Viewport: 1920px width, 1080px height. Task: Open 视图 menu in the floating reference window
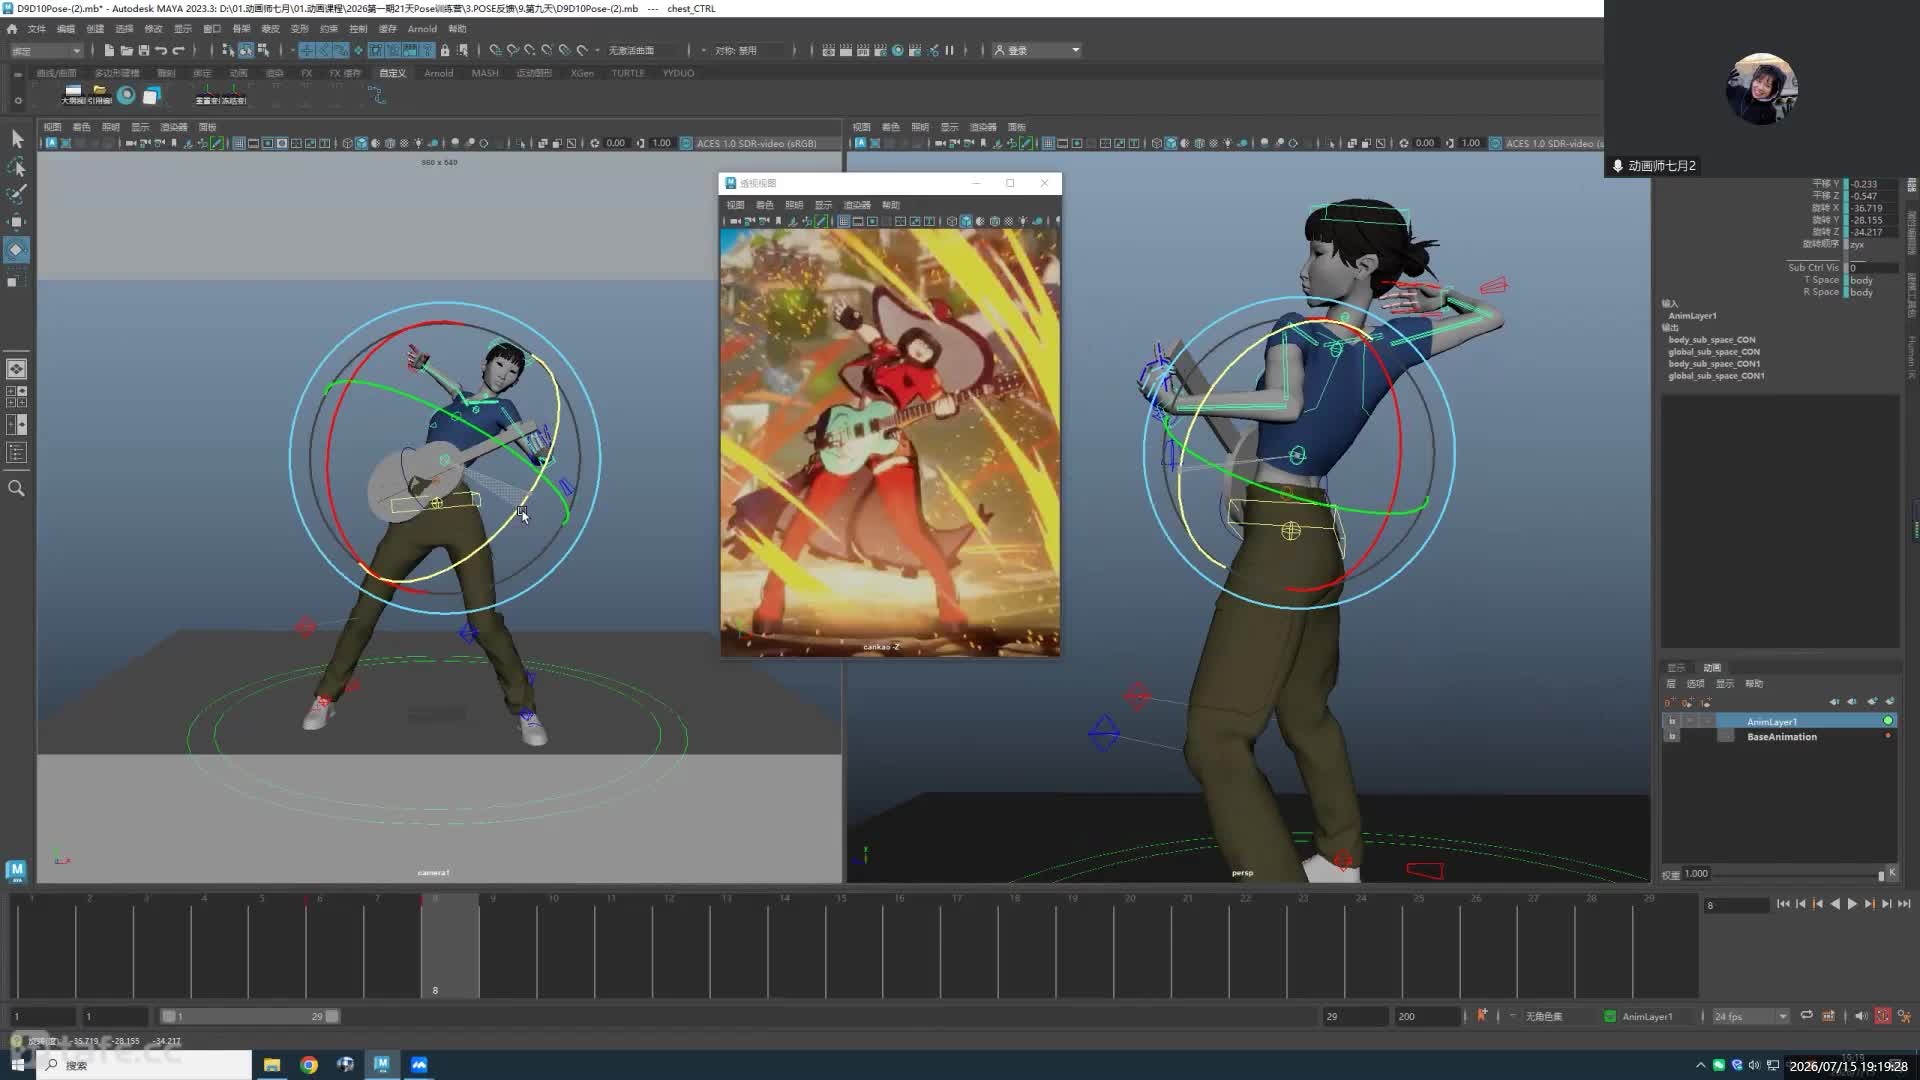click(x=735, y=205)
